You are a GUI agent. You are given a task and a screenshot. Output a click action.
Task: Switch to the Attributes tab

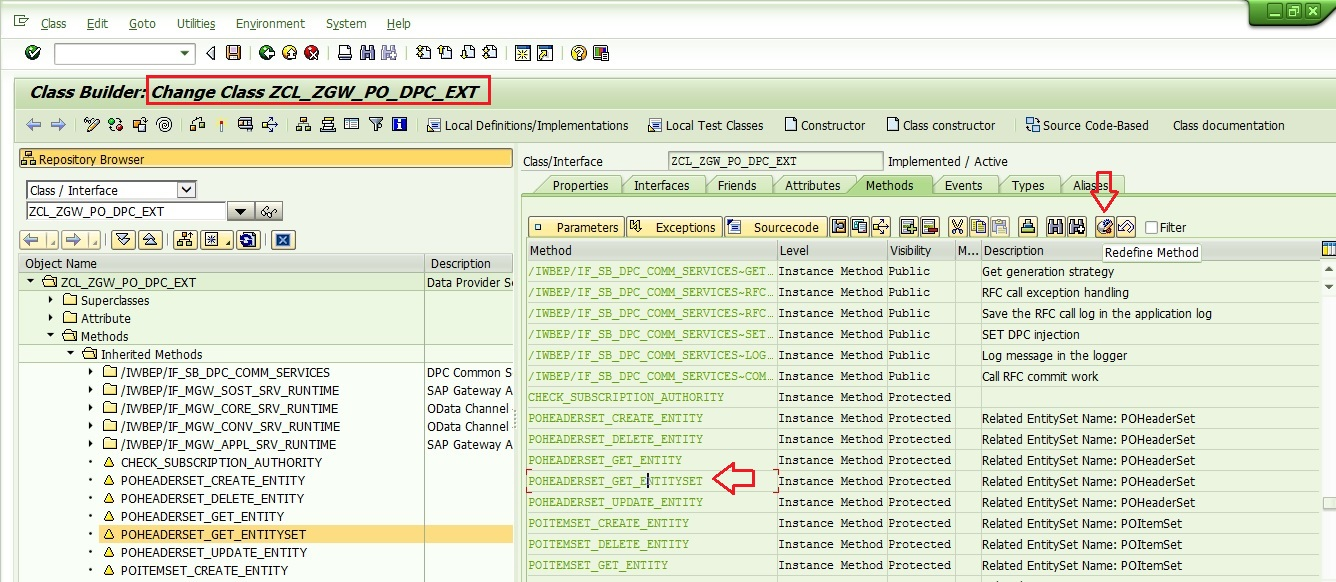click(x=813, y=185)
